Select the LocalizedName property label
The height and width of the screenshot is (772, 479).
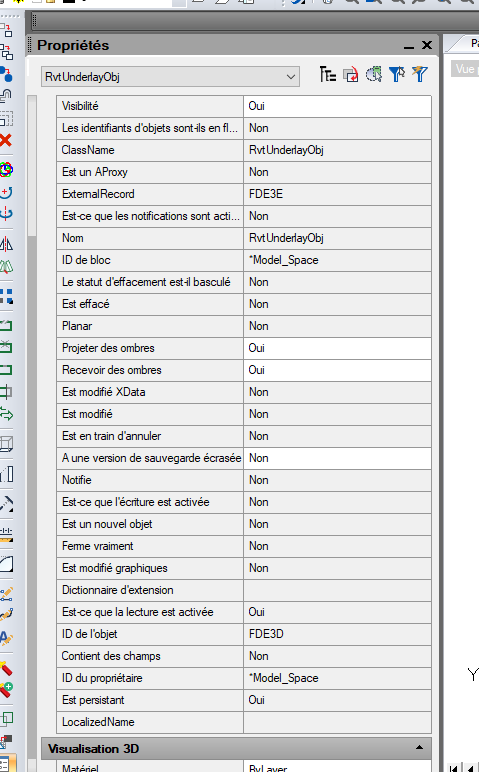click(98, 722)
